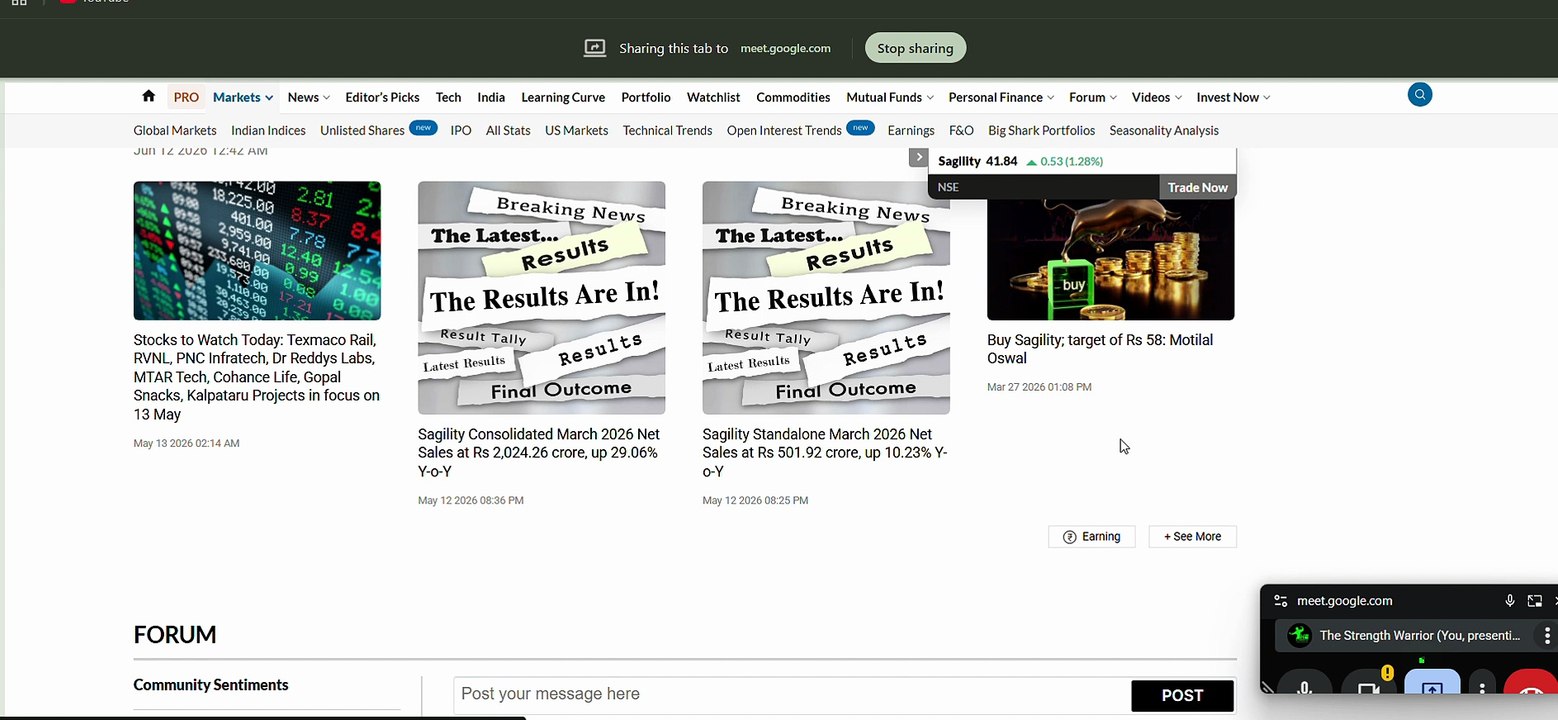The image size is (1558, 720).
Task: Open Buy Sagility target Rs 58 article
Action: (1100, 349)
